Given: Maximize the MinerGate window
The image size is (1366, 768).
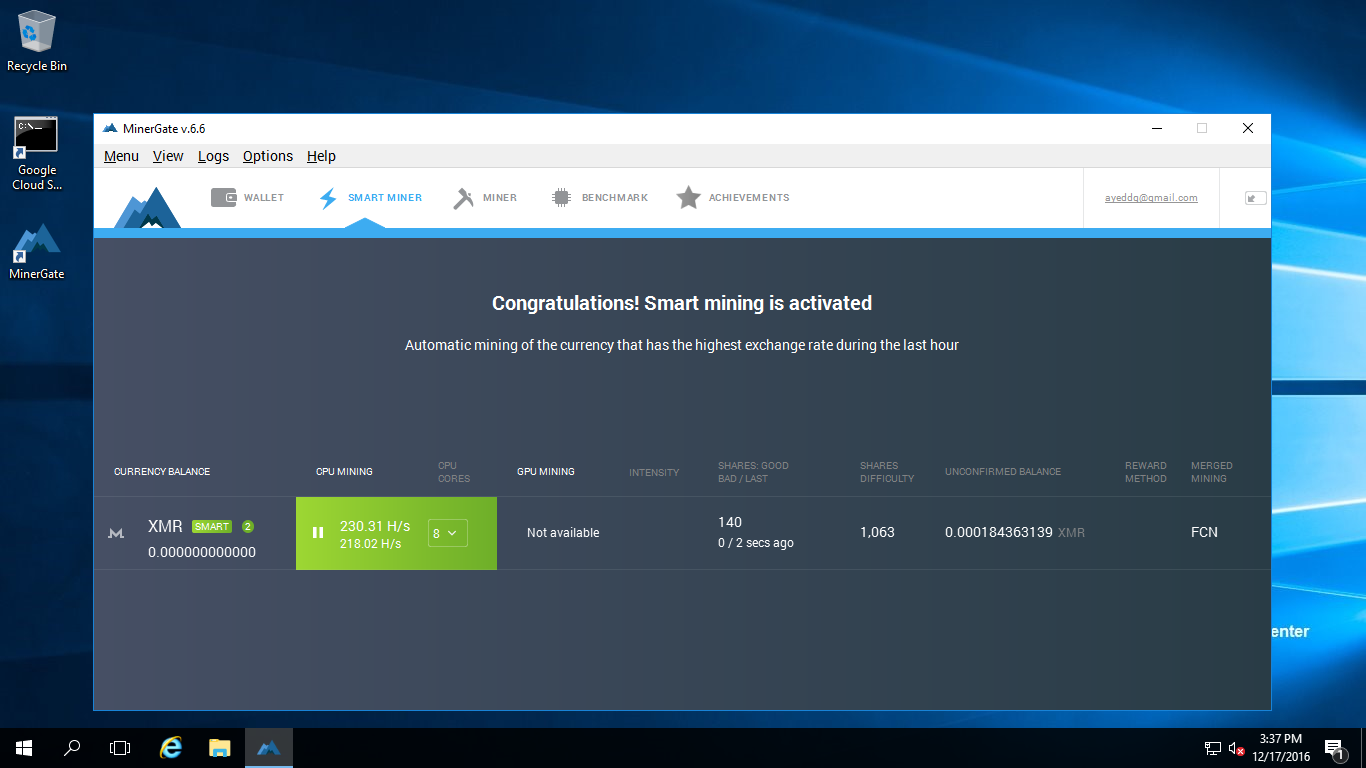Looking at the screenshot, I should pos(1202,128).
